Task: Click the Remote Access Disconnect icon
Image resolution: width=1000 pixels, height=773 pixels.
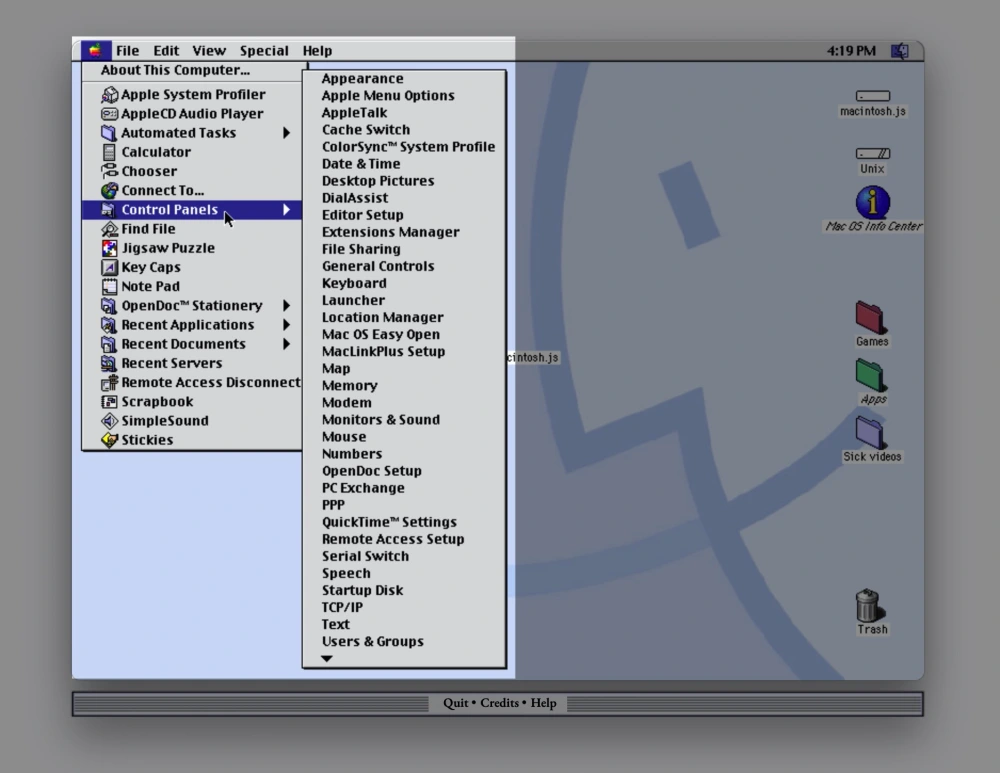Action: [x=110, y=382]
